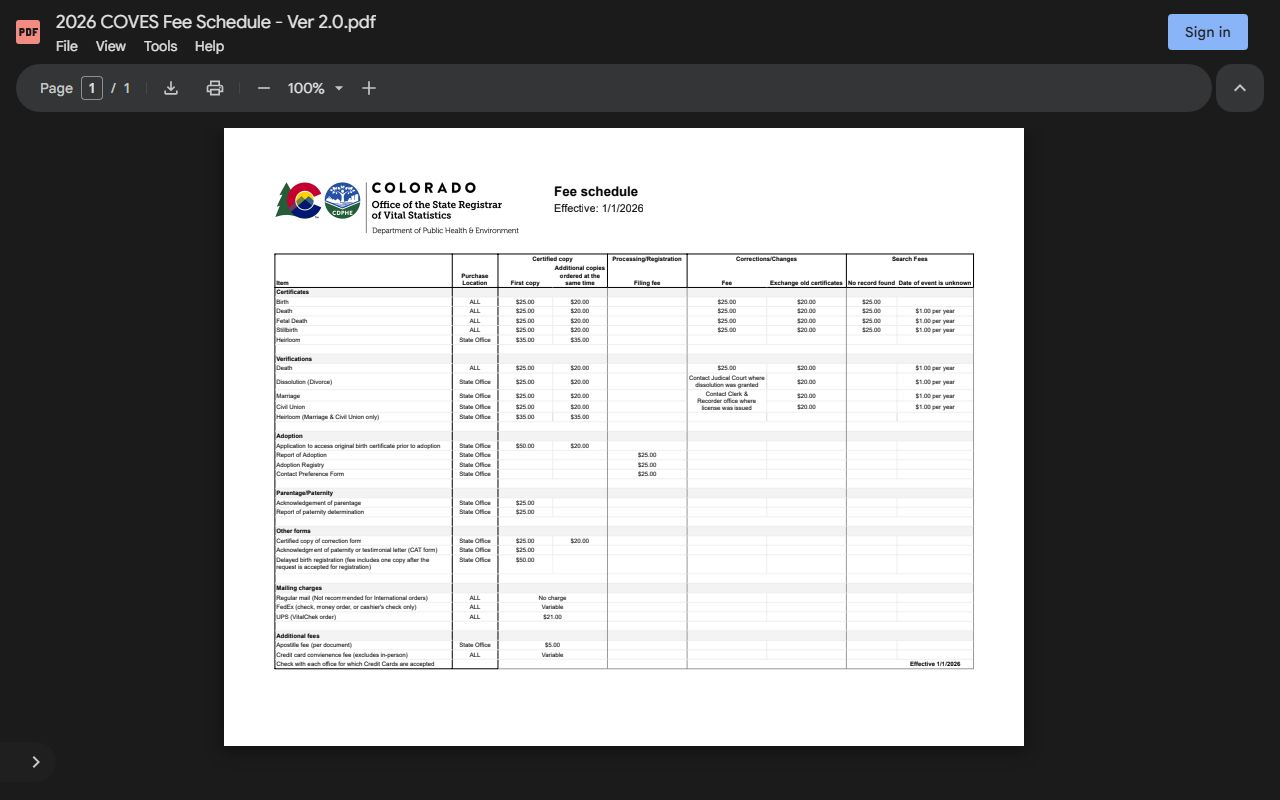Image resolution: width=1280 pixels, height=800 pixels.
Task: Click the FedEx mailing charge row label
Action: 346,607
